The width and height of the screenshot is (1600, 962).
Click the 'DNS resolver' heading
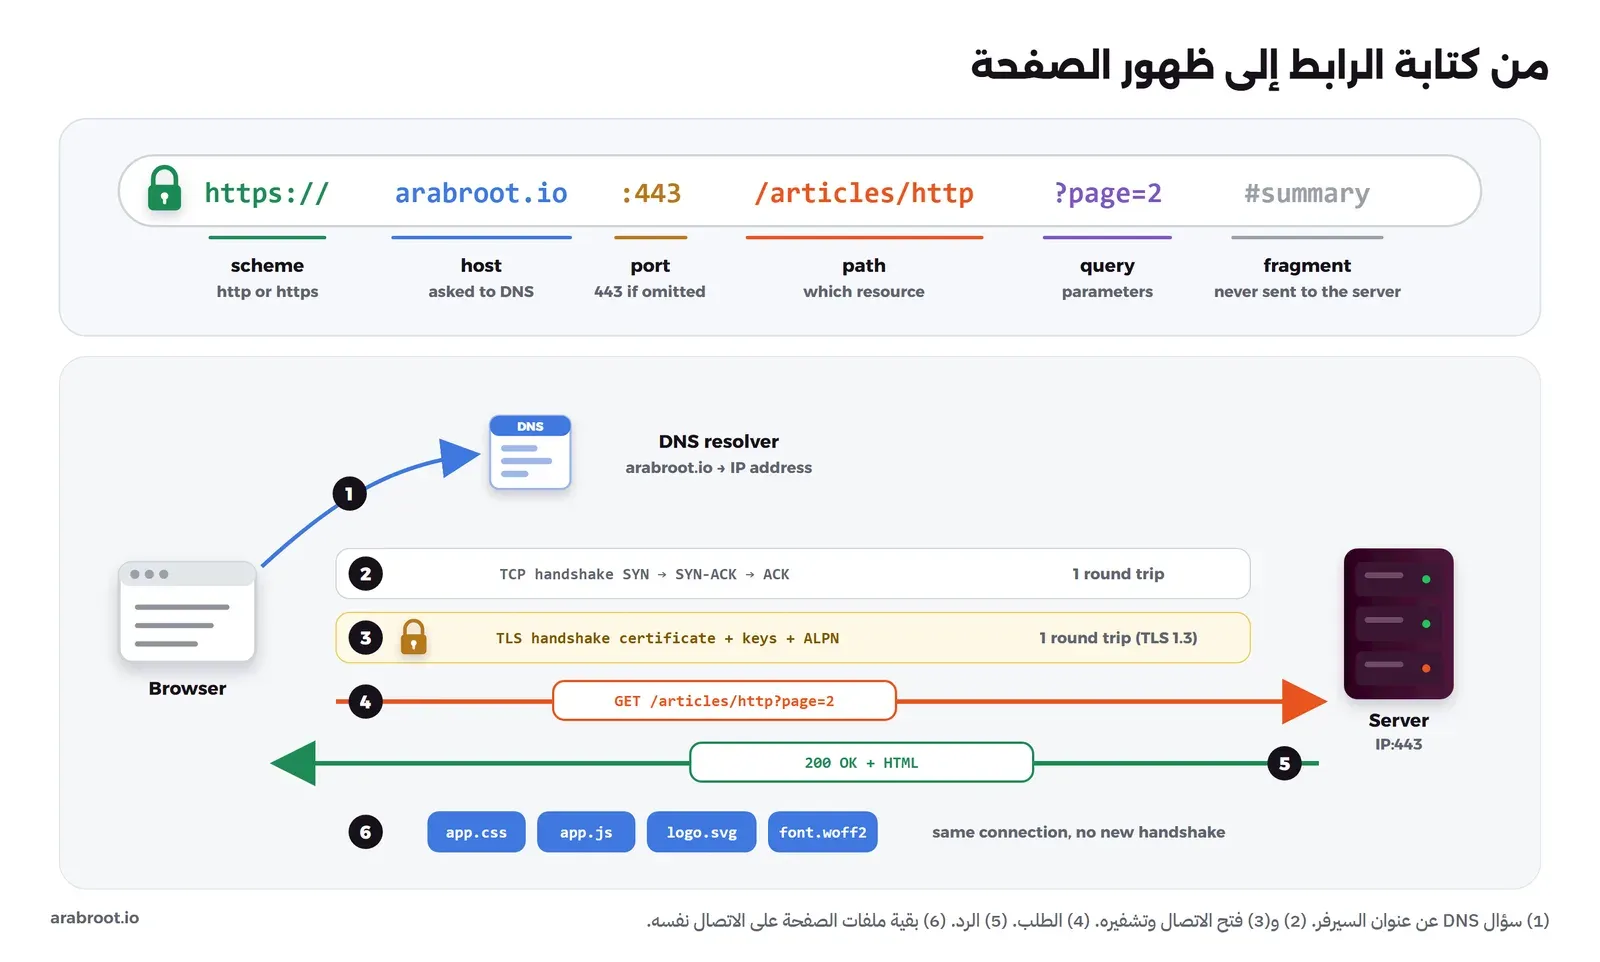click(x=718, y=441)
